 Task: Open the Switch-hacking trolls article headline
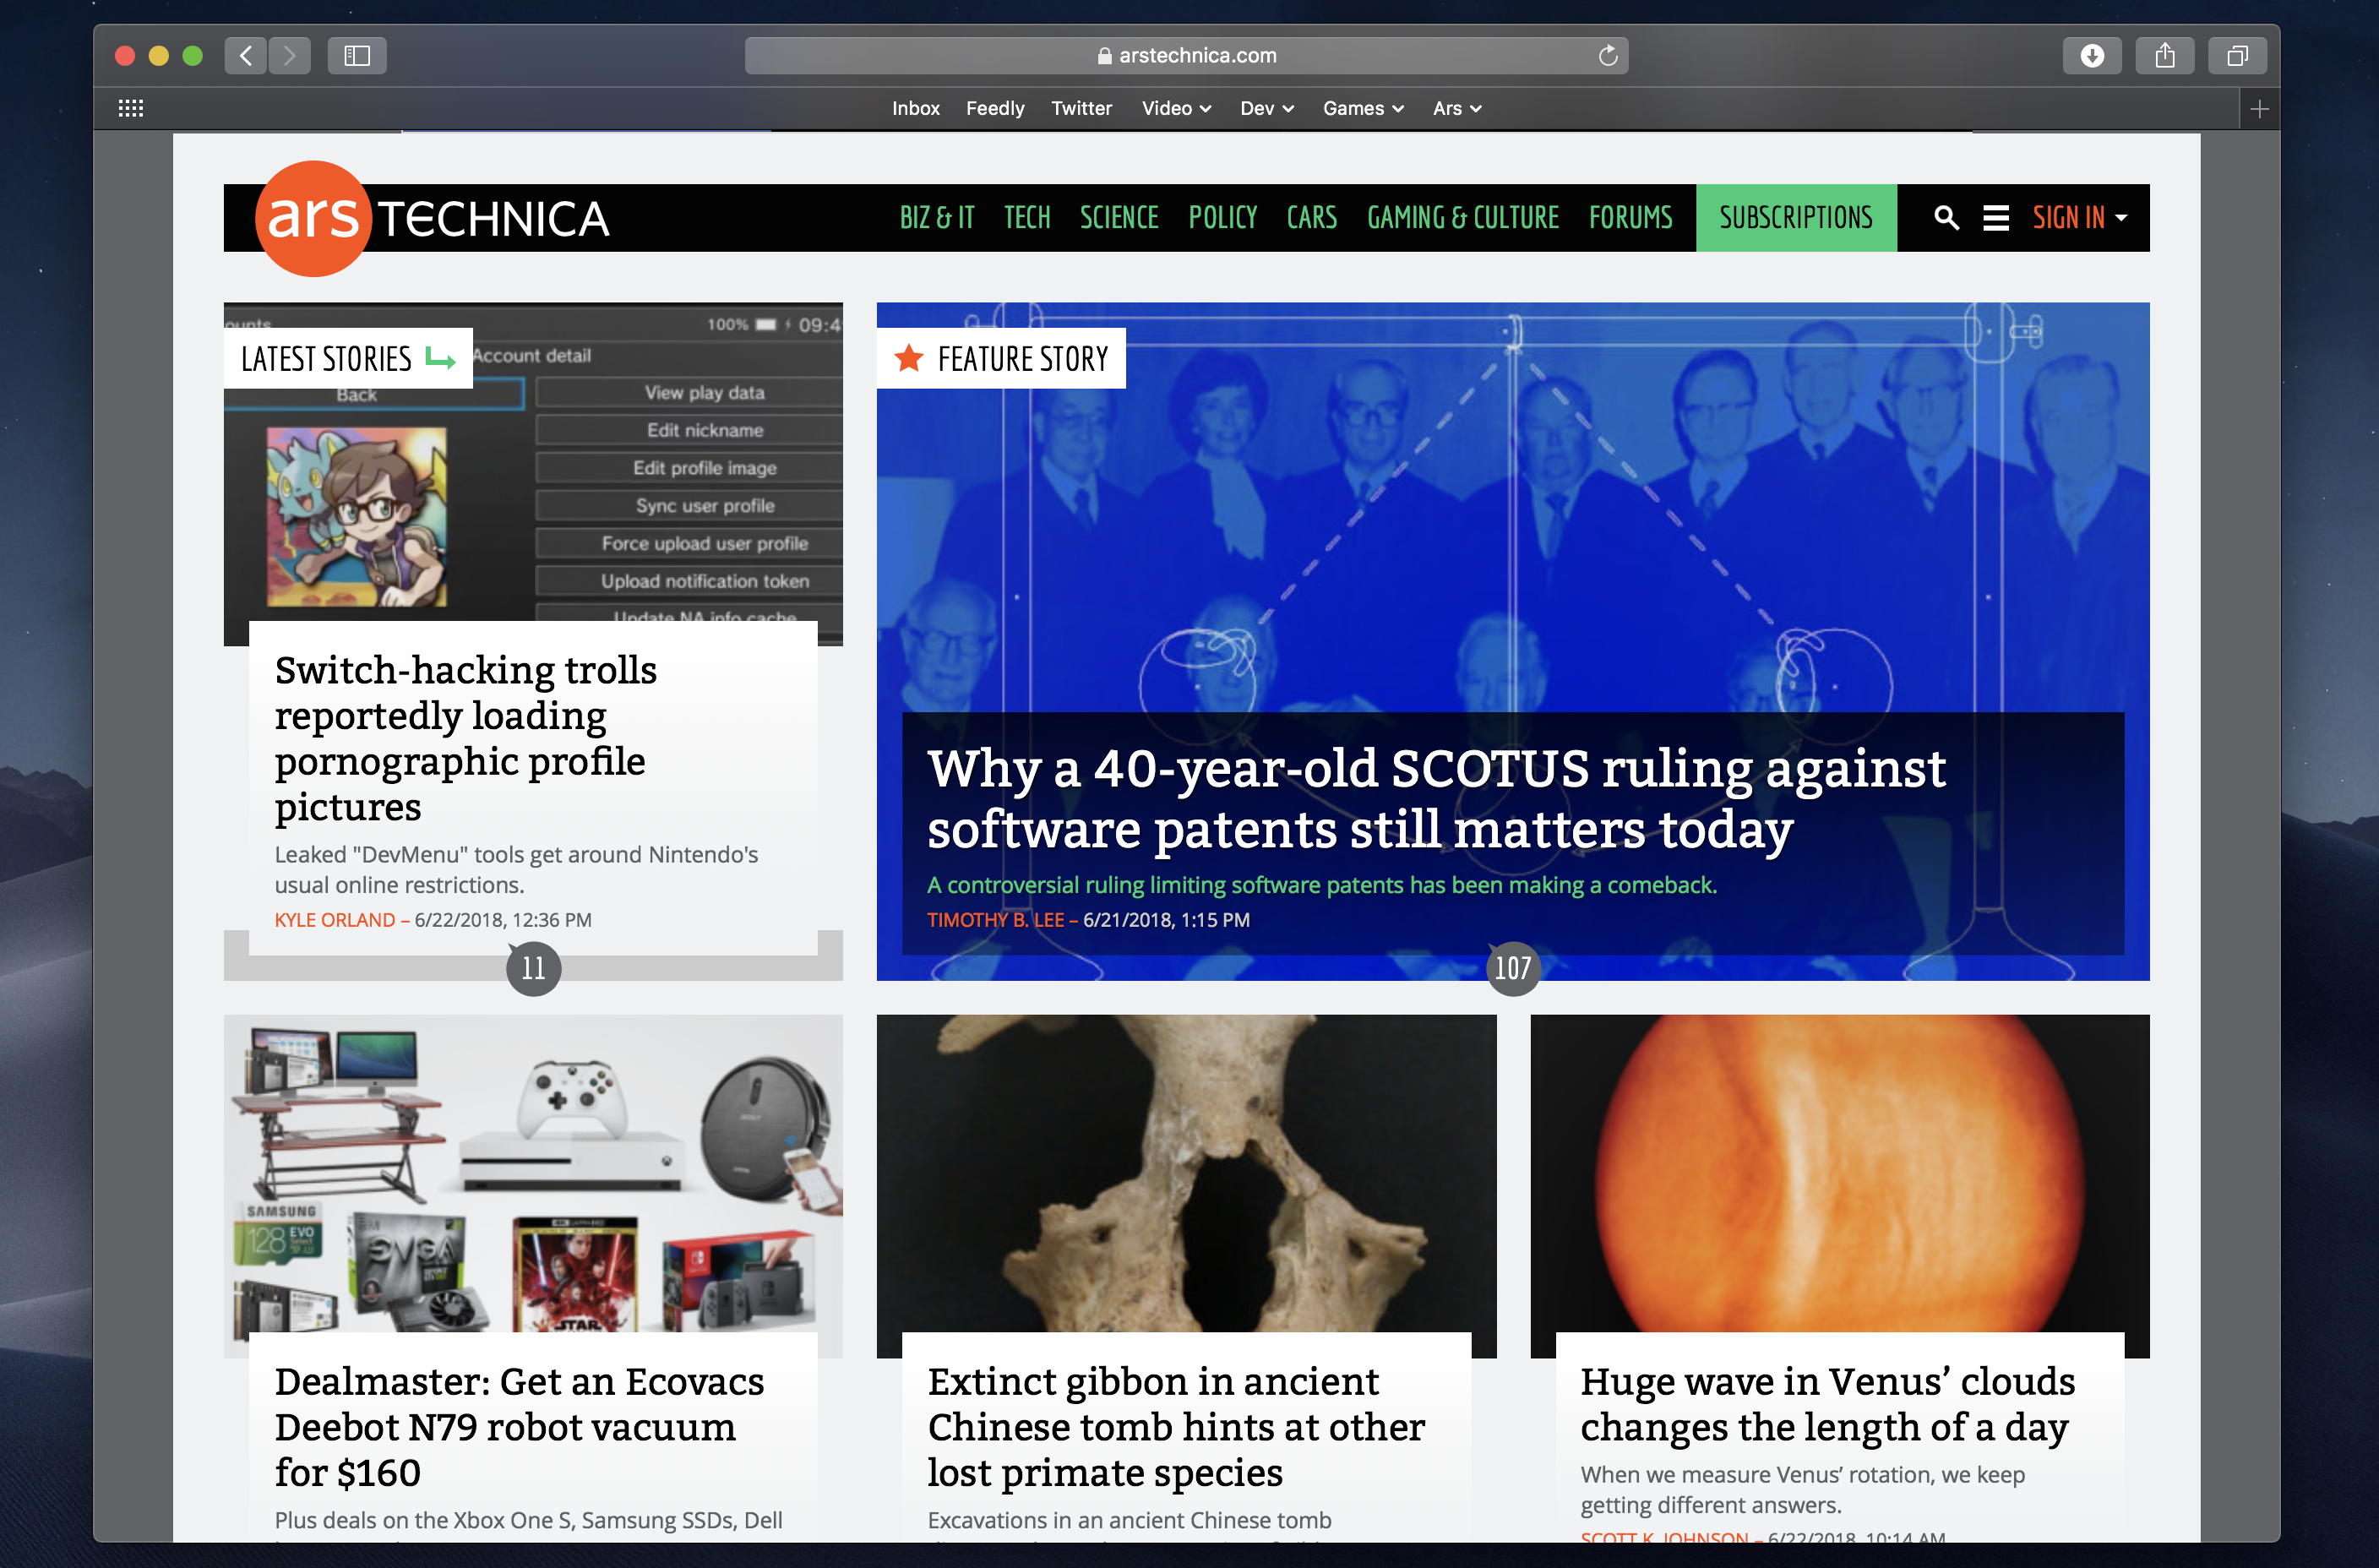coord(466,738)
